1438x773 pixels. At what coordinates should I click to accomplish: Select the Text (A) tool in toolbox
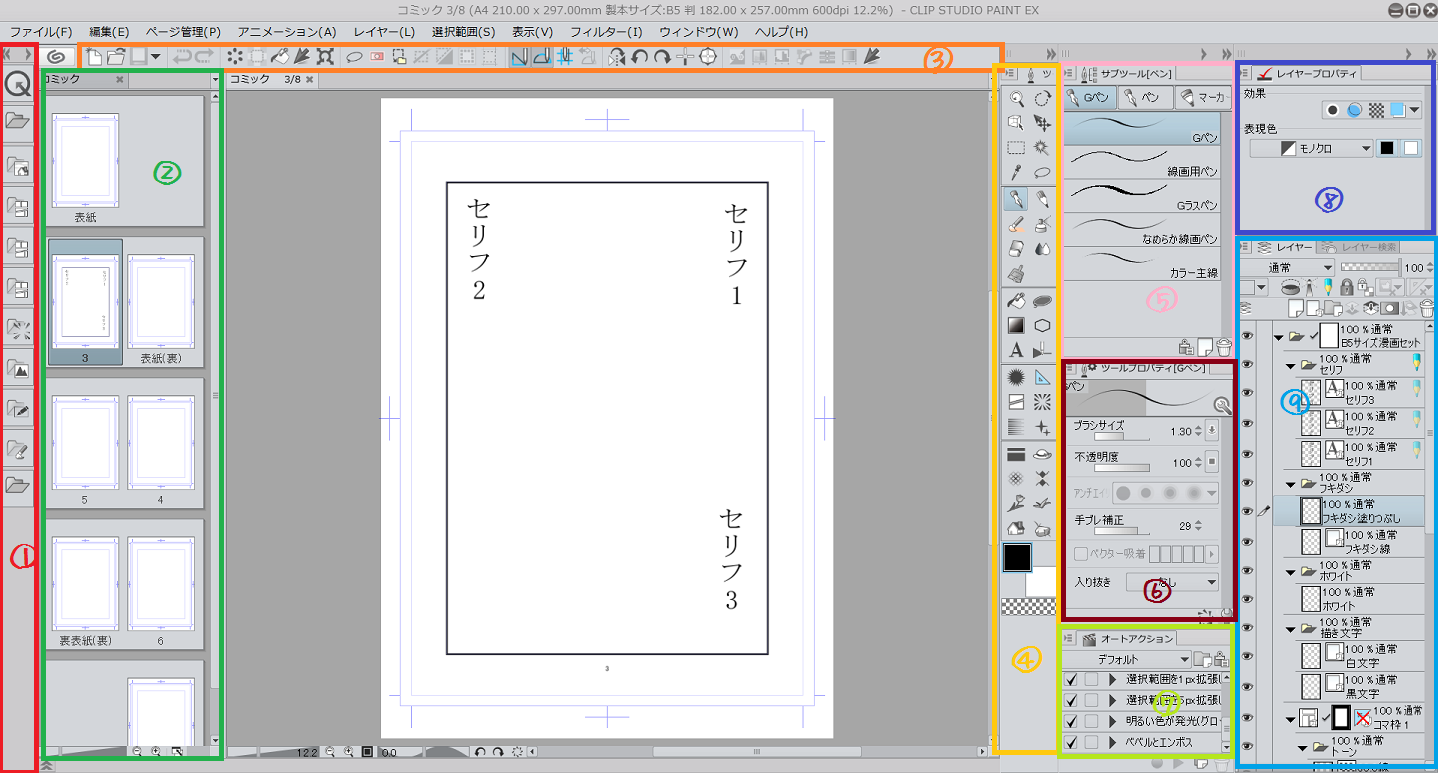(x=1016, y=350)
